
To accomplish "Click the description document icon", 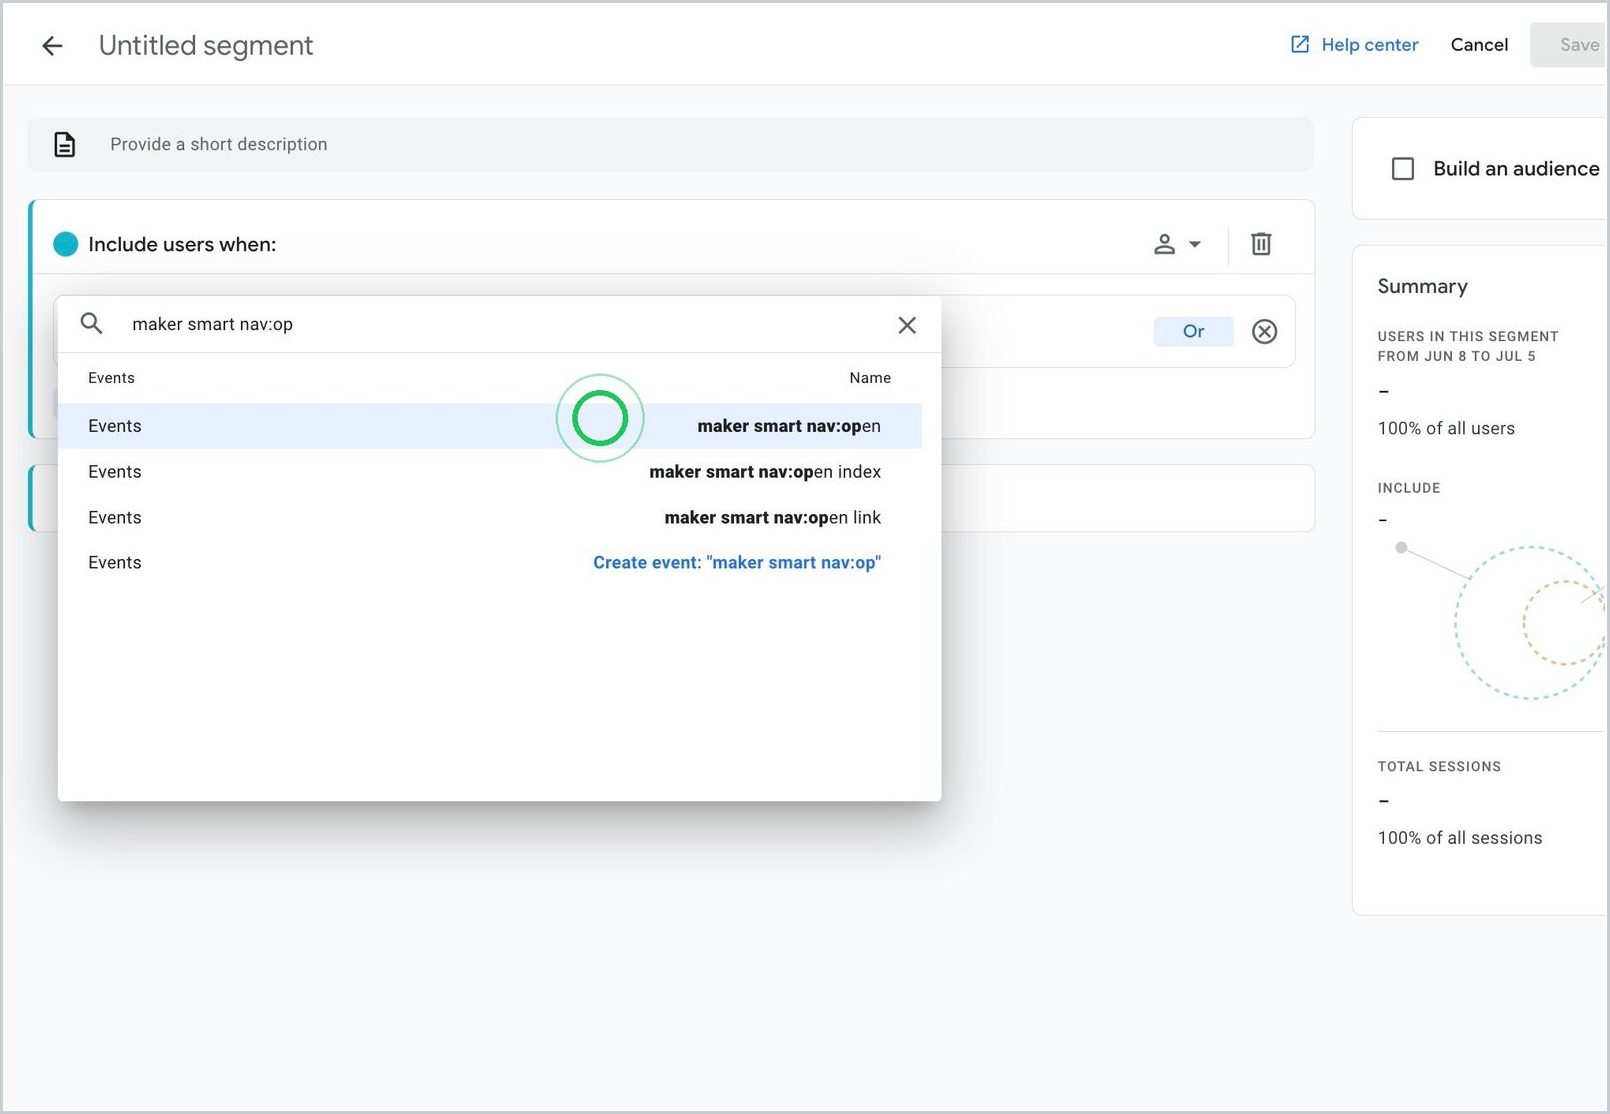I will 64,144.
